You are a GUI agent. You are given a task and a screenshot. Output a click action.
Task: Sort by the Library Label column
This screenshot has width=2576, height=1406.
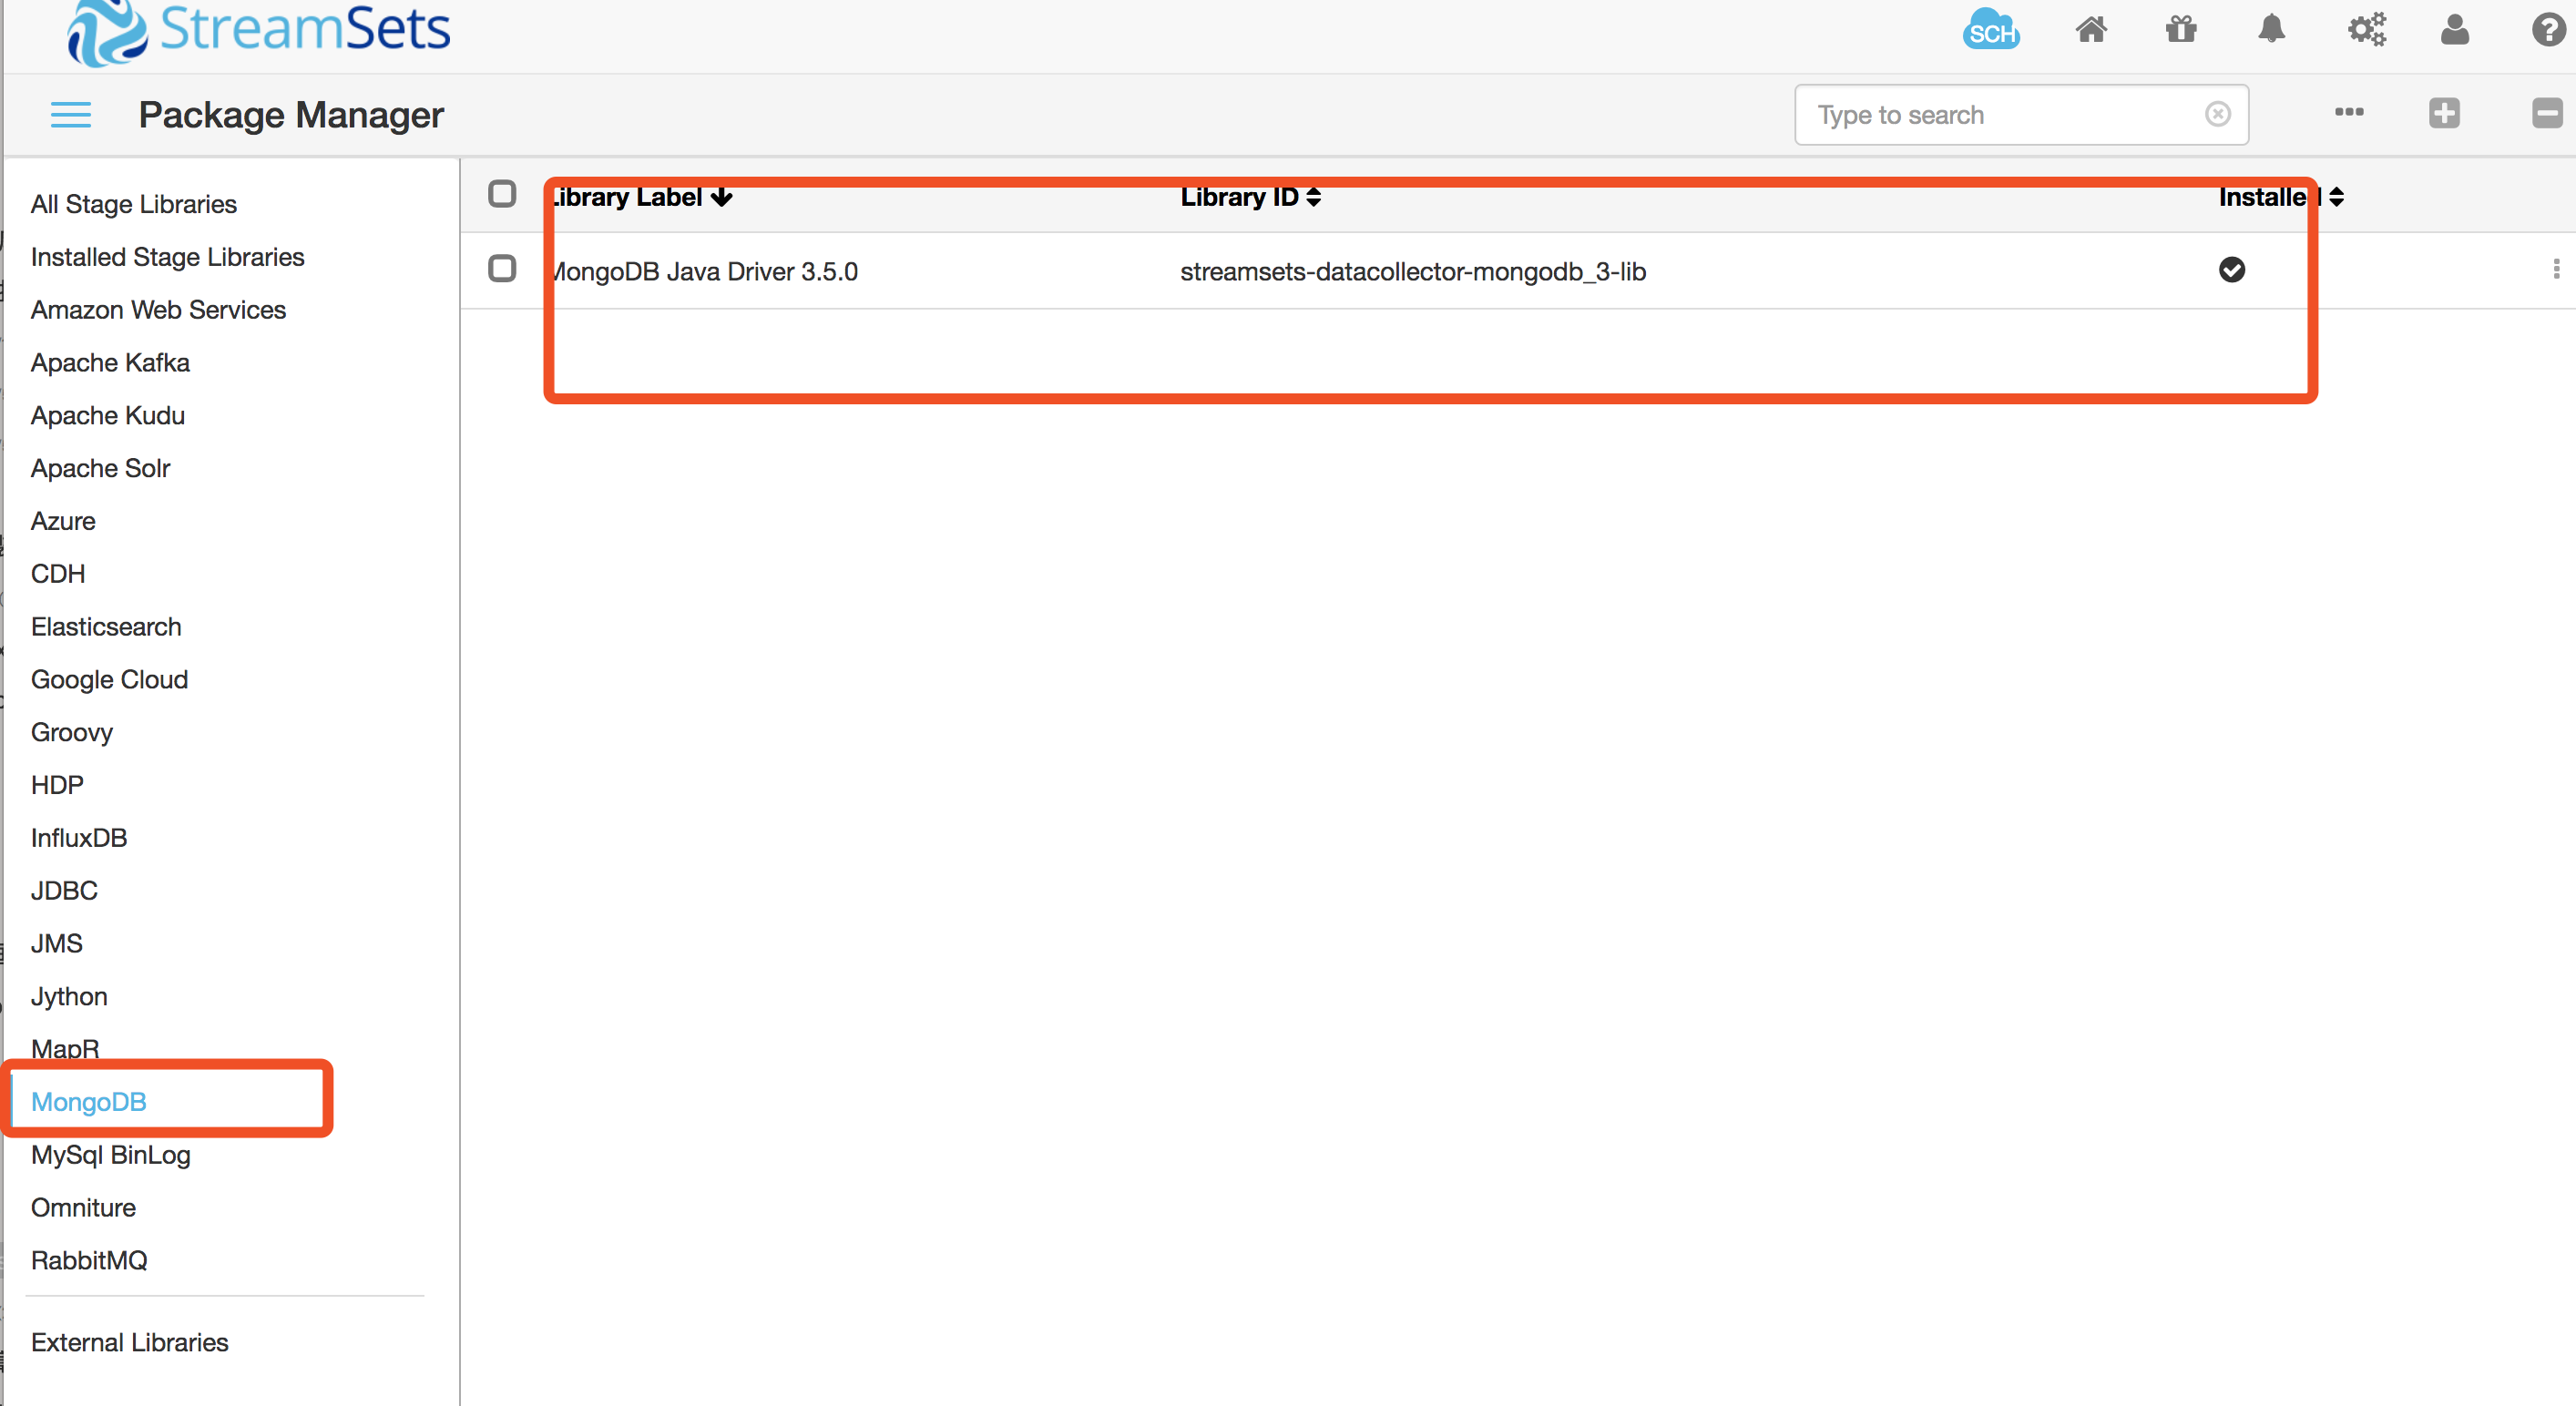[640, 197]
